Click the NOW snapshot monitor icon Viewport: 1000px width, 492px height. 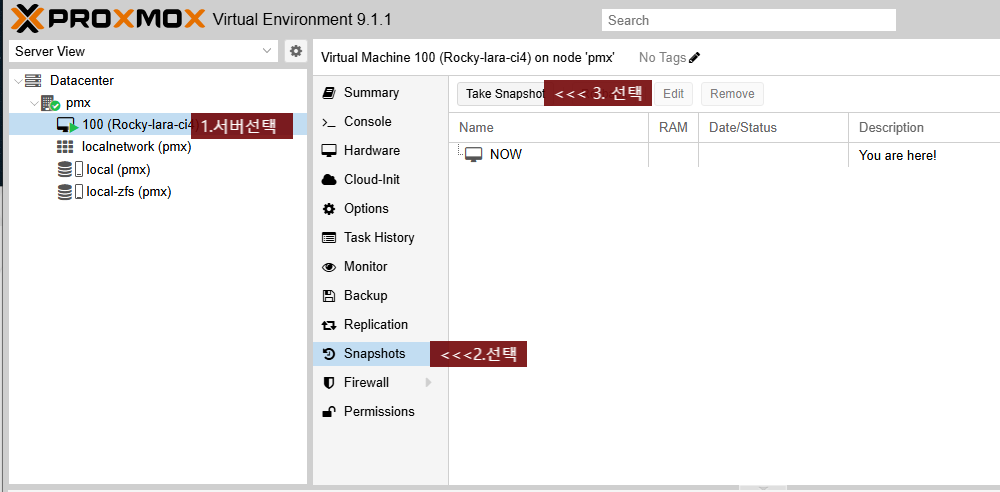point(474,154)
